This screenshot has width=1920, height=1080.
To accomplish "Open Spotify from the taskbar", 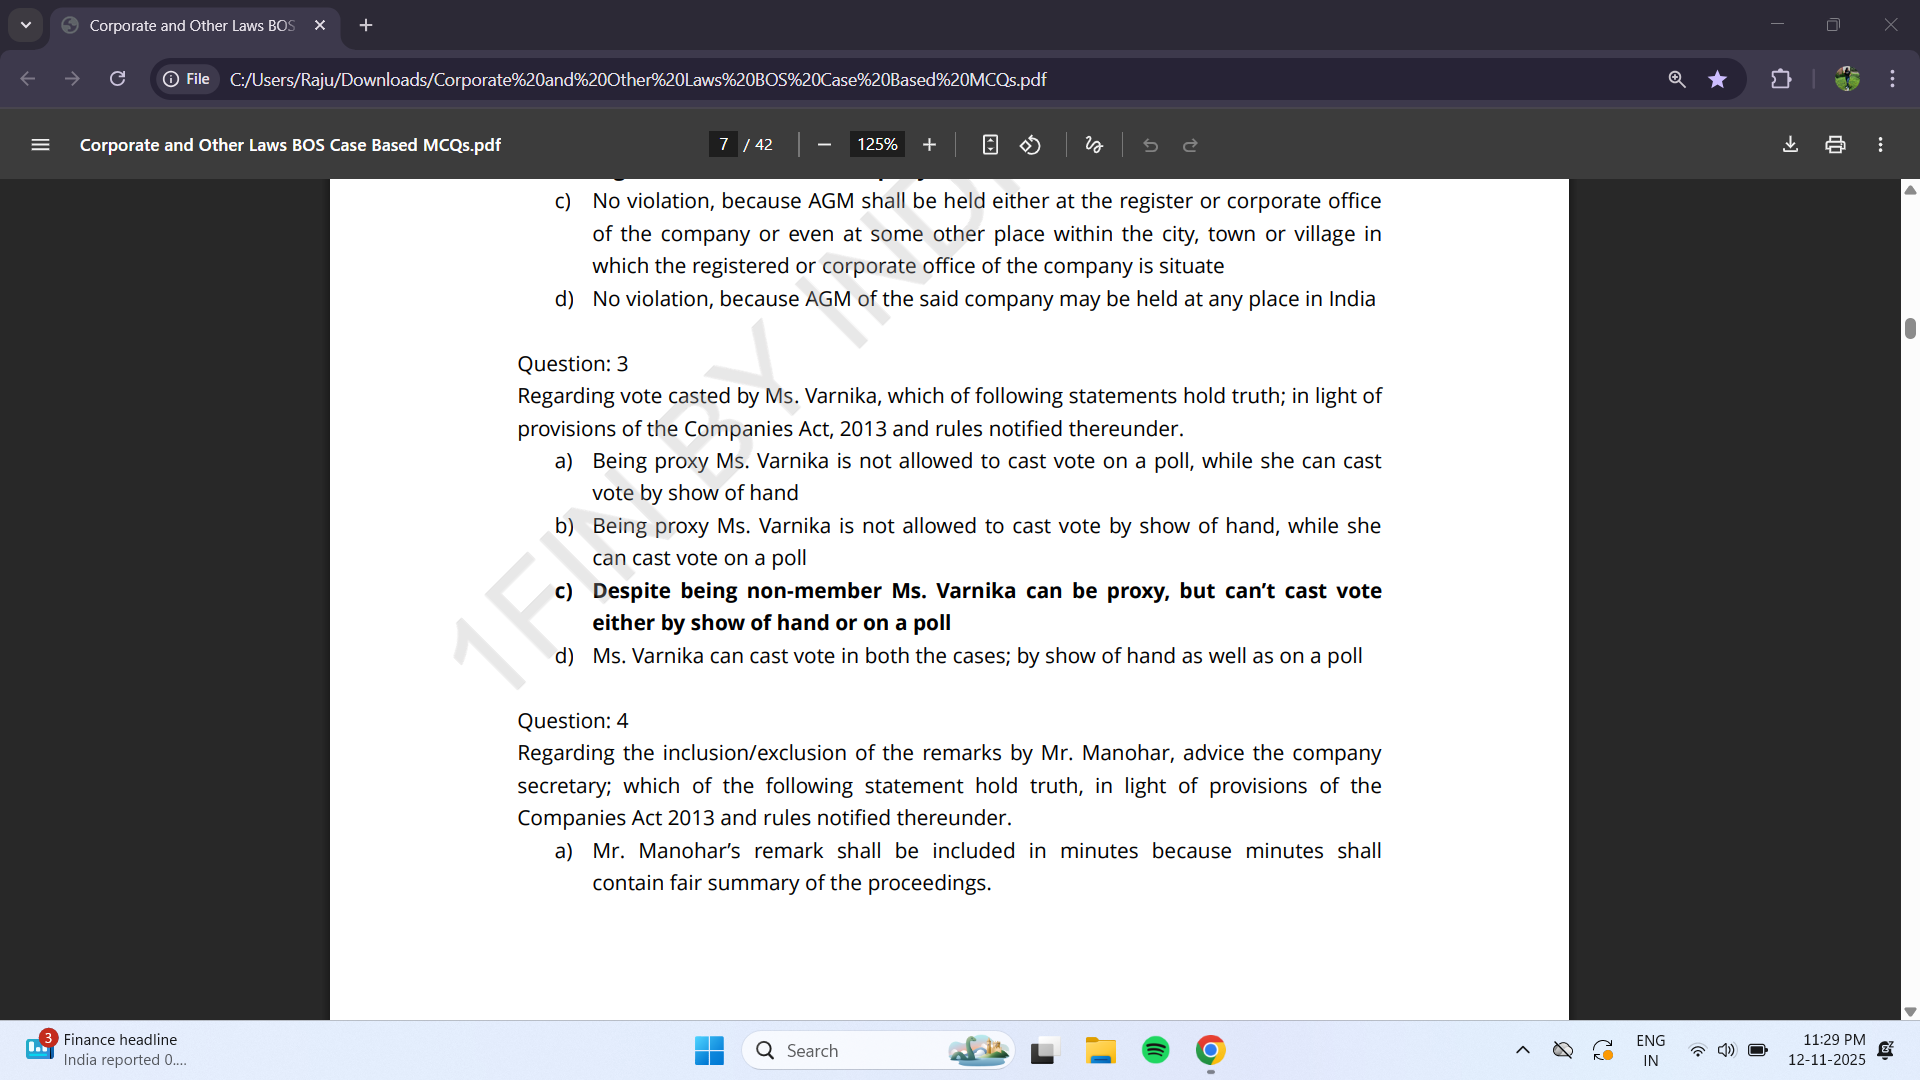I will (x=1155, y=1050).
